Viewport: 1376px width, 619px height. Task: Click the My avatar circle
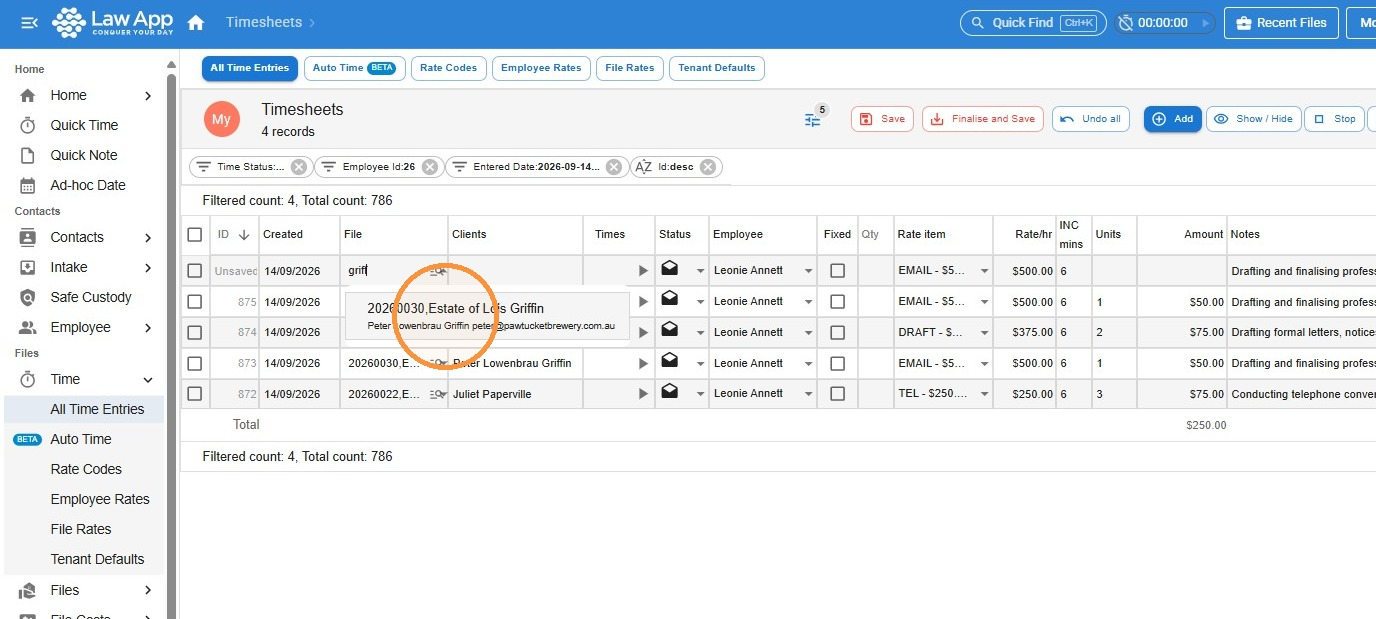pyautogui.click(x=221, y=119)
